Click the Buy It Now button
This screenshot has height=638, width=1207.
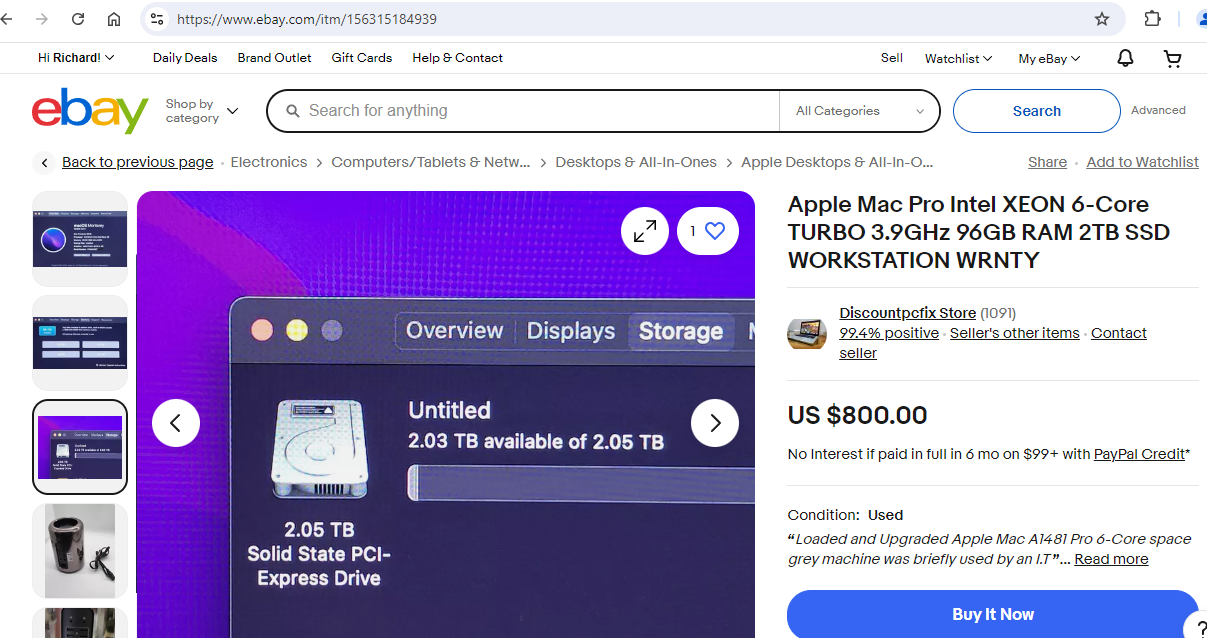pyautogui.click(x=993, y=614)
